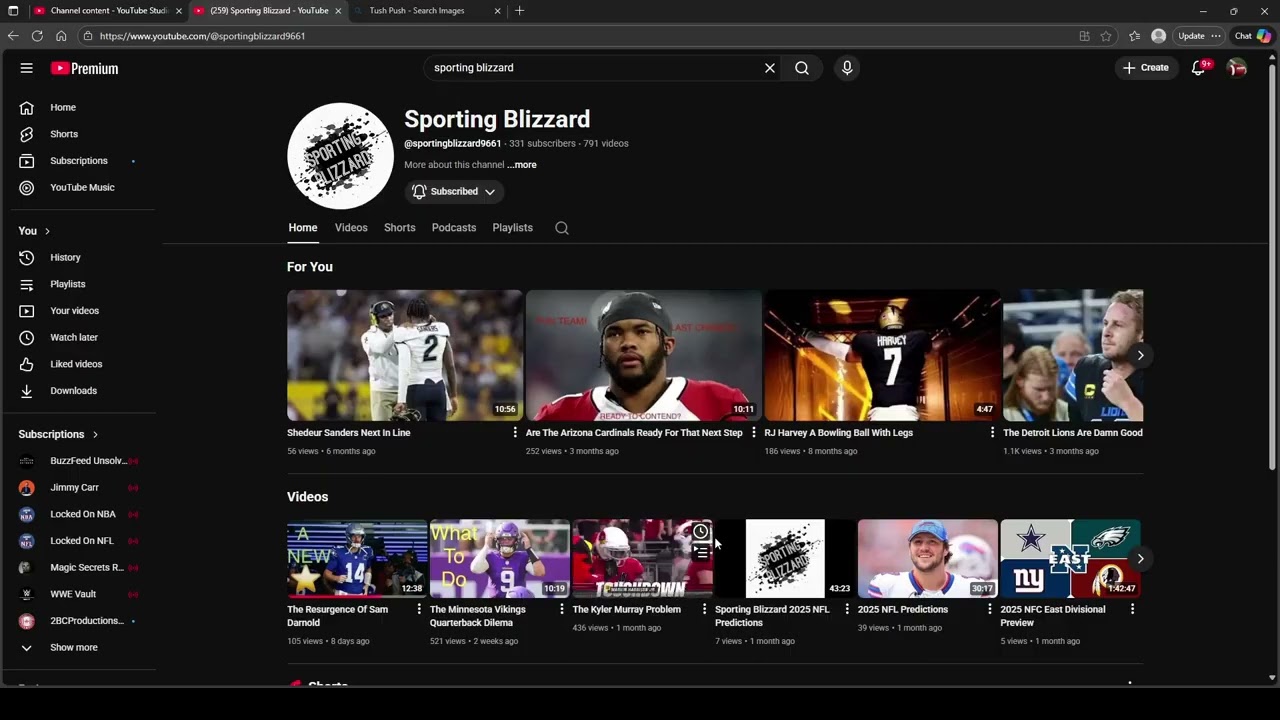Open options for Minnesota Vikings video
The image size is (1280, 720).
tap(562, 609)
